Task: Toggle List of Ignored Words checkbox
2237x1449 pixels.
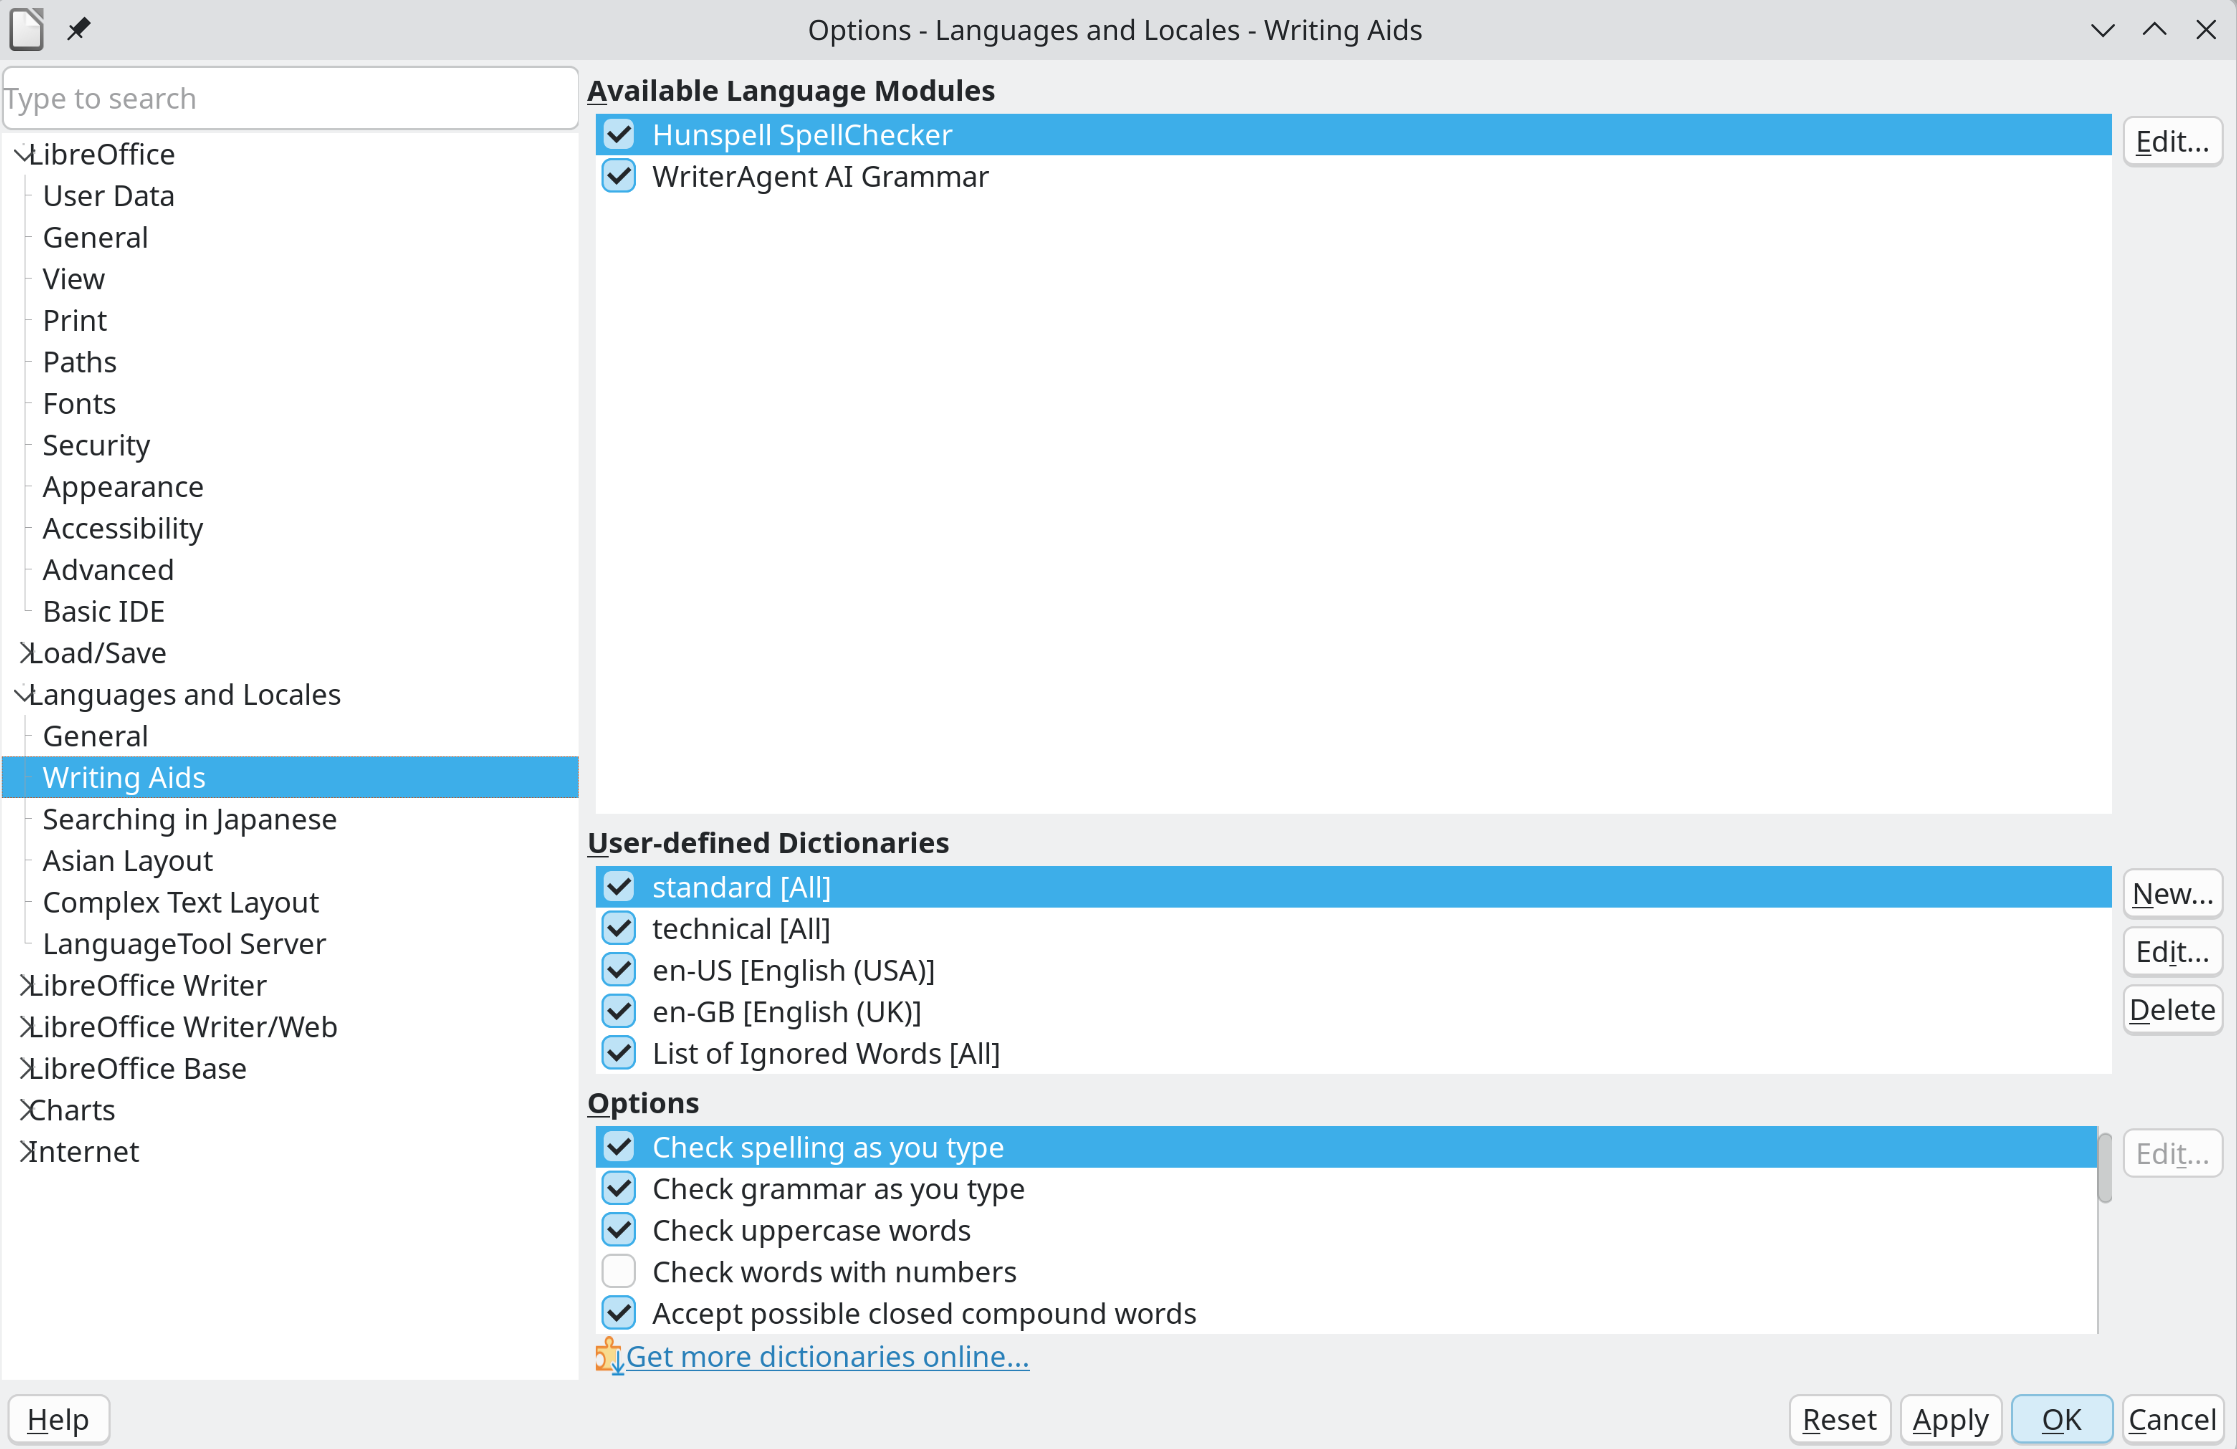Action: point(619,1053)
